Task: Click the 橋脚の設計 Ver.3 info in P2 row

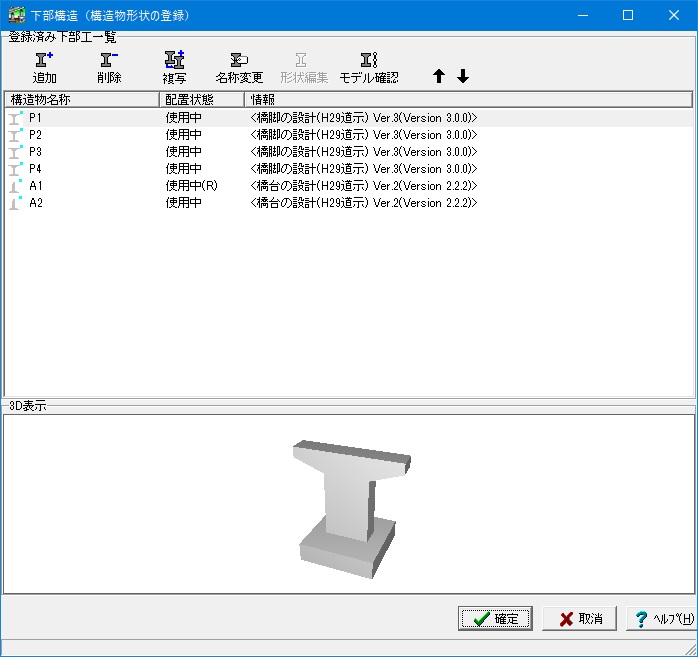Action: click(x=363, y=135)
